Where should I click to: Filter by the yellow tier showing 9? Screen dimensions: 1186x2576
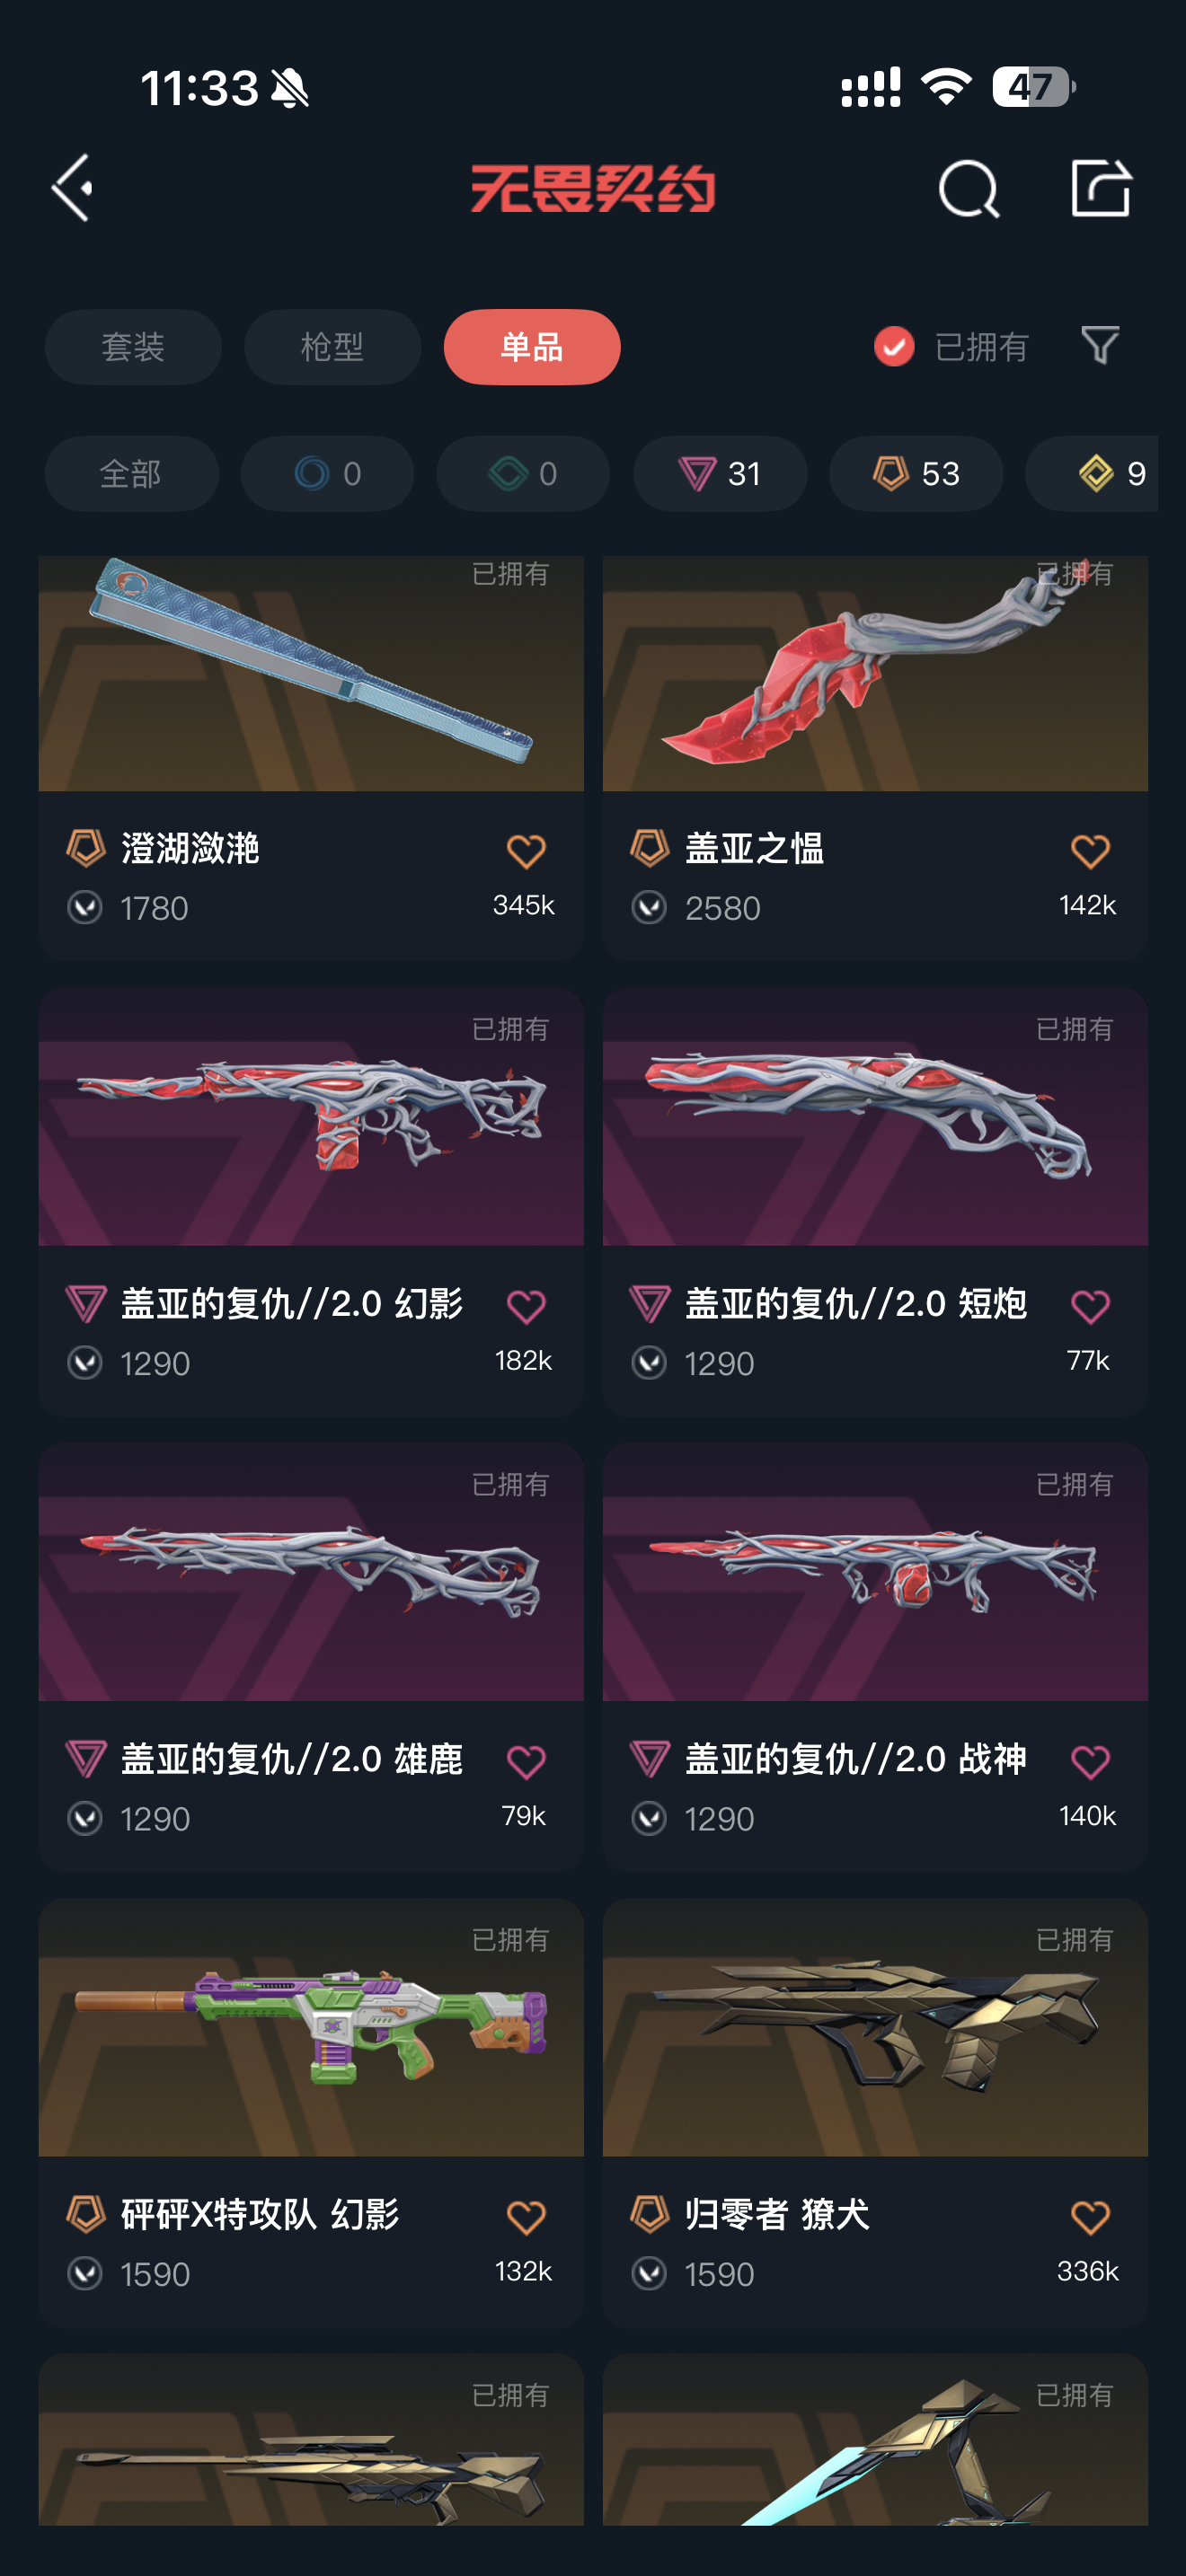click(1092, 473)
